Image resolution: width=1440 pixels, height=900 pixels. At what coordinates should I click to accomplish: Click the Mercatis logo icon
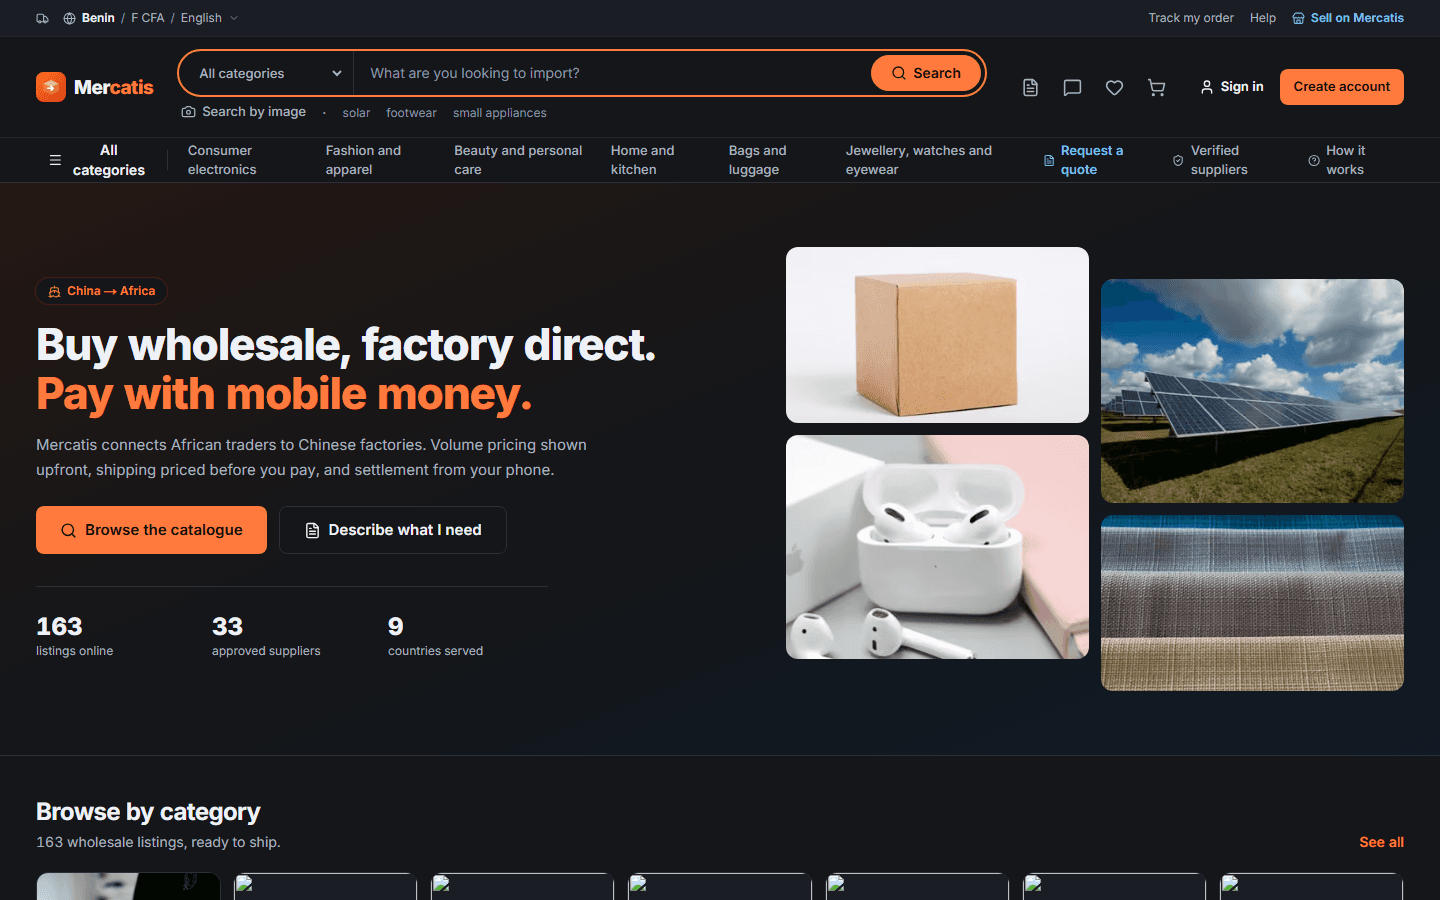[x=51, y=87]
